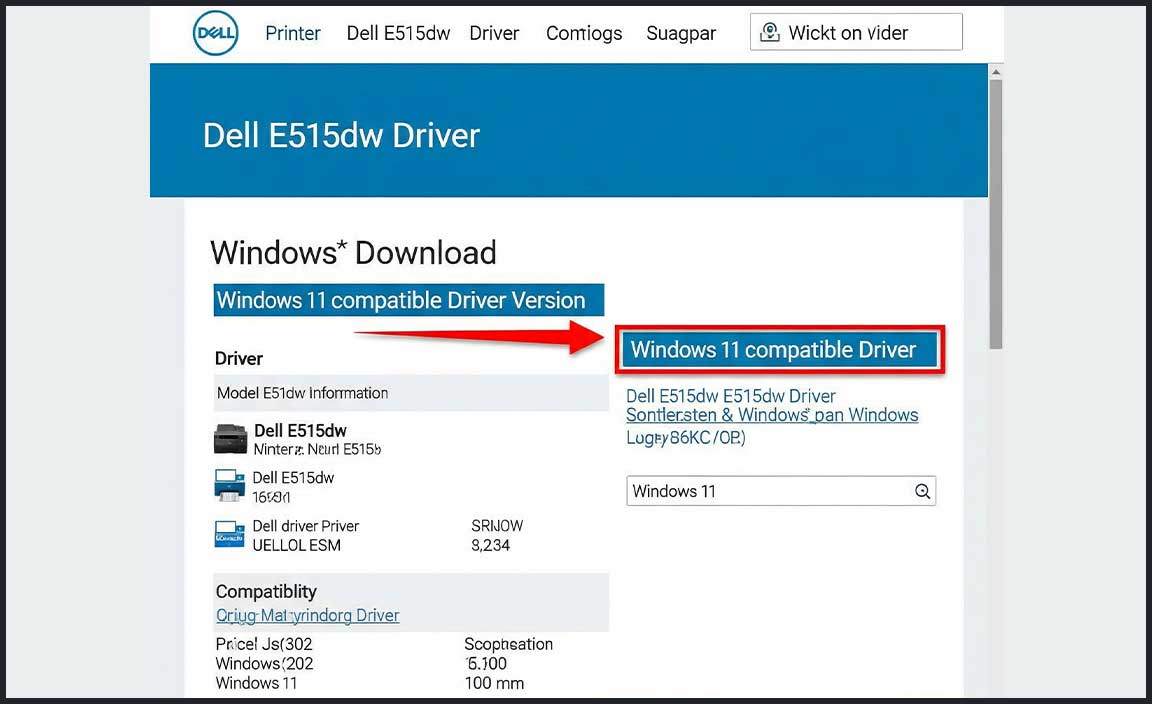Click the 'UELLOL ESM' text

(x=296, y=545)
